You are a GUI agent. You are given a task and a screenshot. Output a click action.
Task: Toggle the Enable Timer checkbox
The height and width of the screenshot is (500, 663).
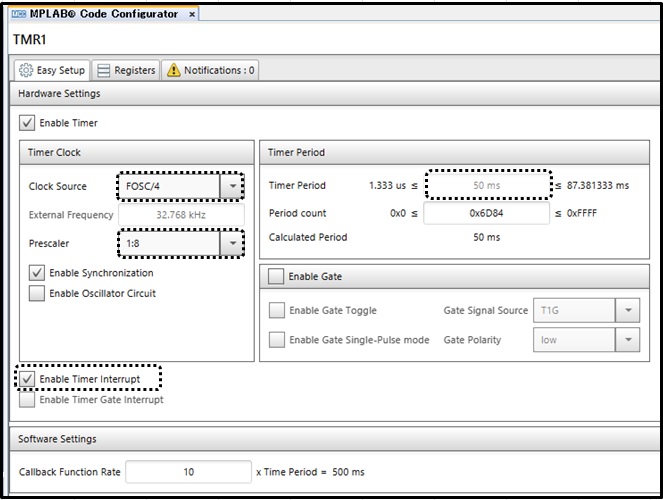tap(27, 123)
